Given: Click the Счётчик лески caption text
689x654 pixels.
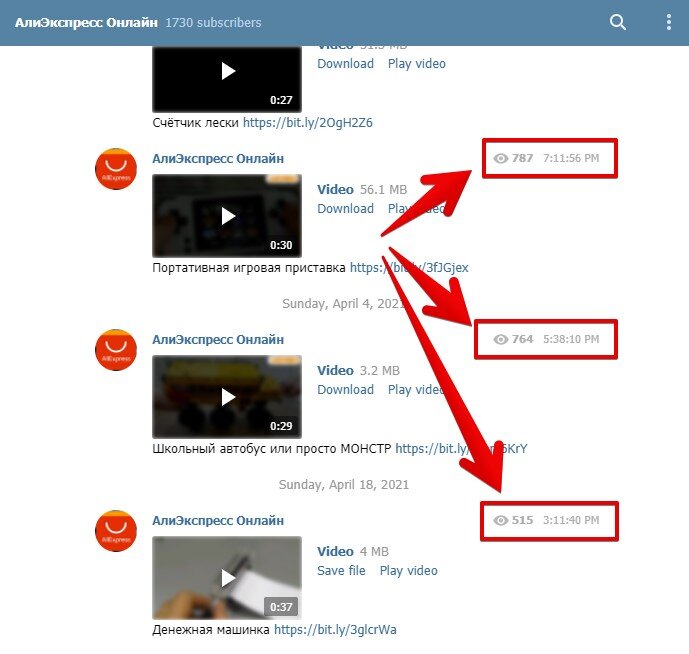Looking at the screenshot, I should pyautogui.click(x=196, y=123).
